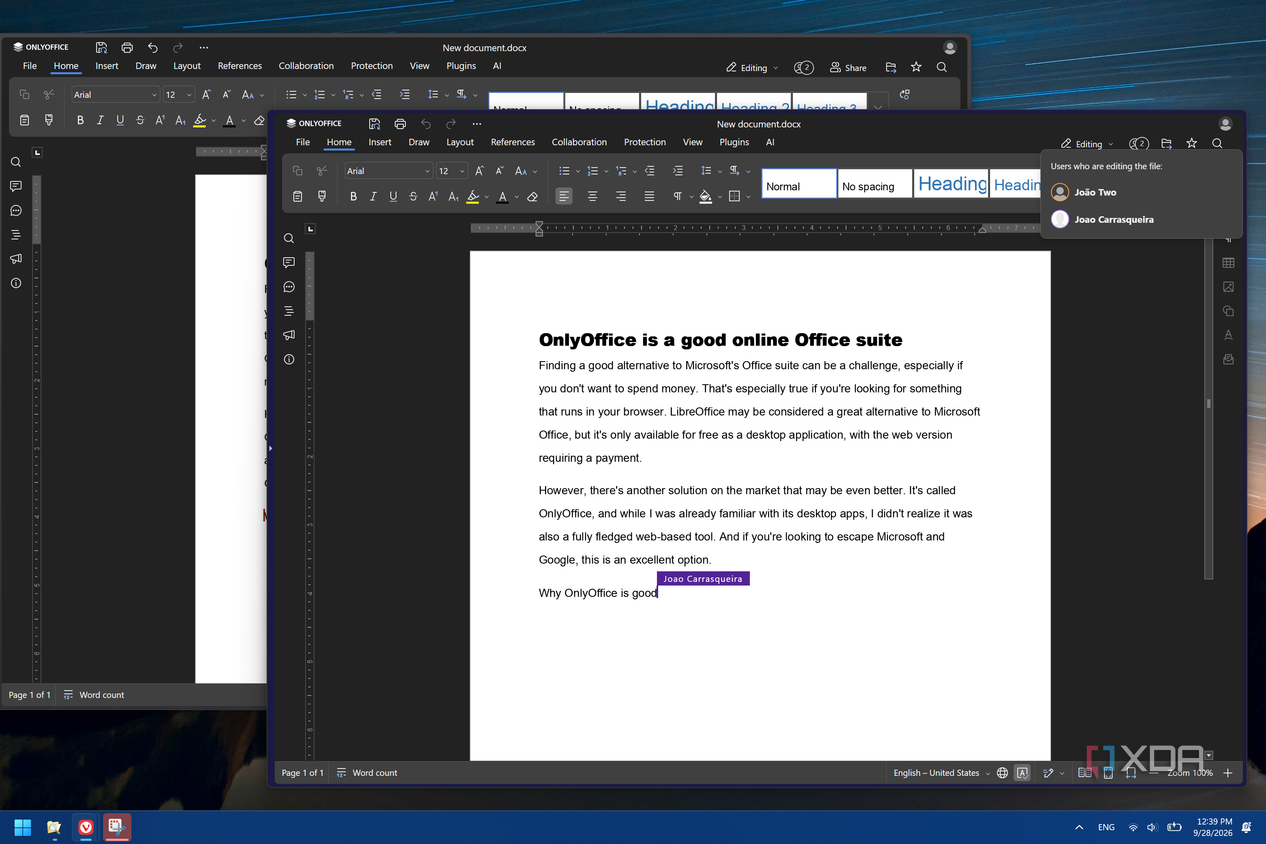Open the front window's Feedback megaphone icon
The width and height of the screenshot is (1266, 844).
(x=289, y=335)
